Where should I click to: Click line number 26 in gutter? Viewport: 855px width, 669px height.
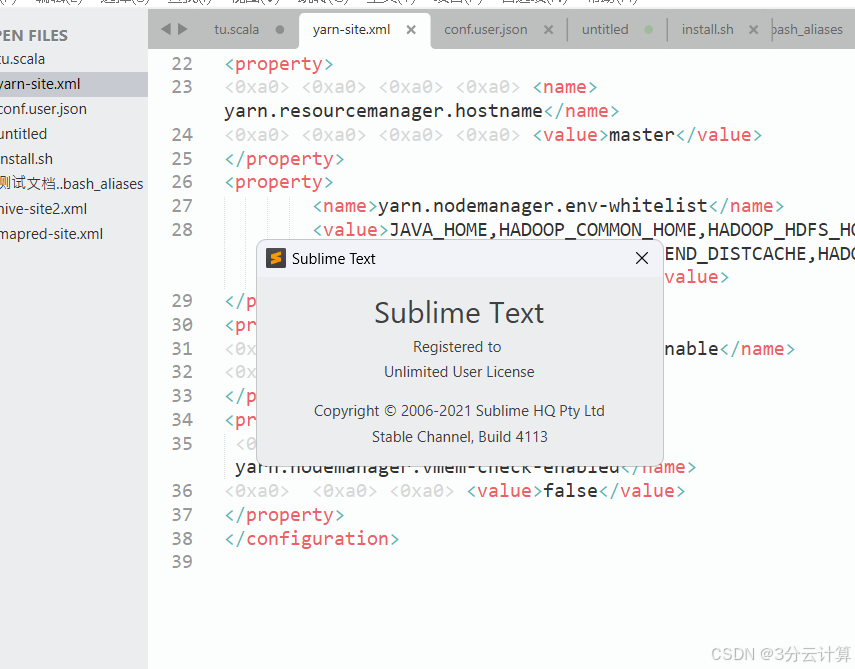click(x=182, y=182)
